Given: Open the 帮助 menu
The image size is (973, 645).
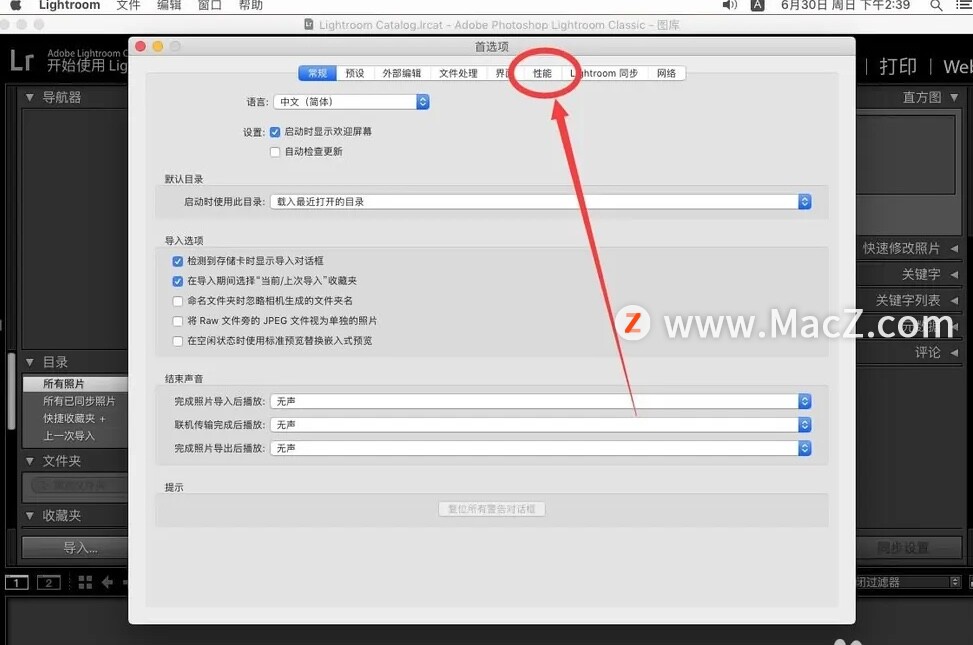Looking at the screenshot, I should point(251,5).
